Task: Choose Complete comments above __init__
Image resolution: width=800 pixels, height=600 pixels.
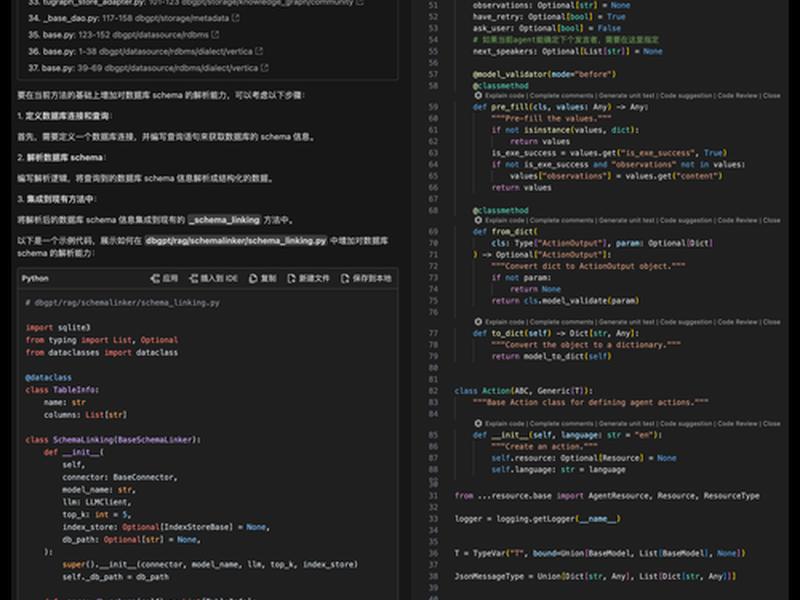Action: click(562, 423)
